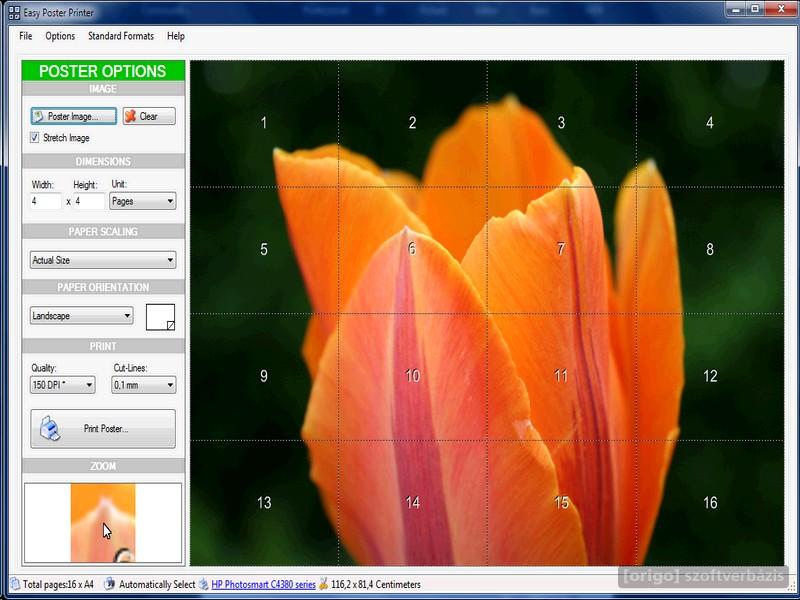800x600 pixels.
Task: Click the Easy Poster Printer title icon
Action: (14, 12)
